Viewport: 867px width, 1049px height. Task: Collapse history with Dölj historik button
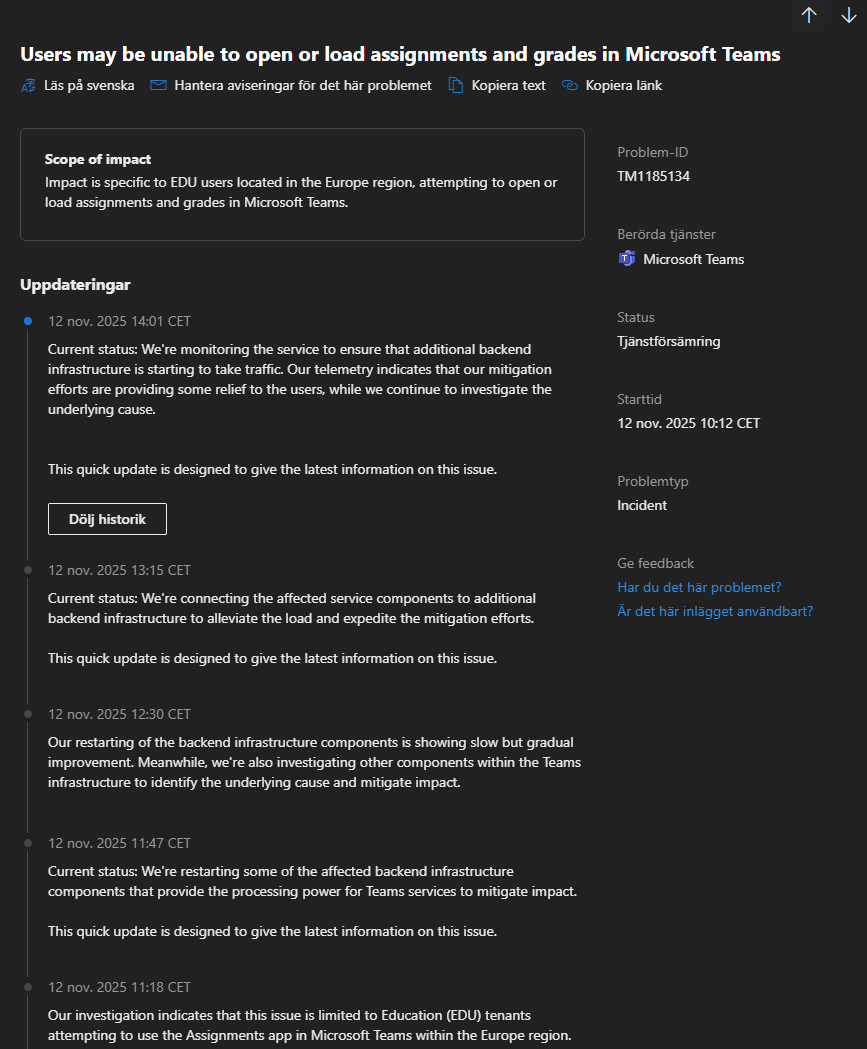click(x=107, y=519)
